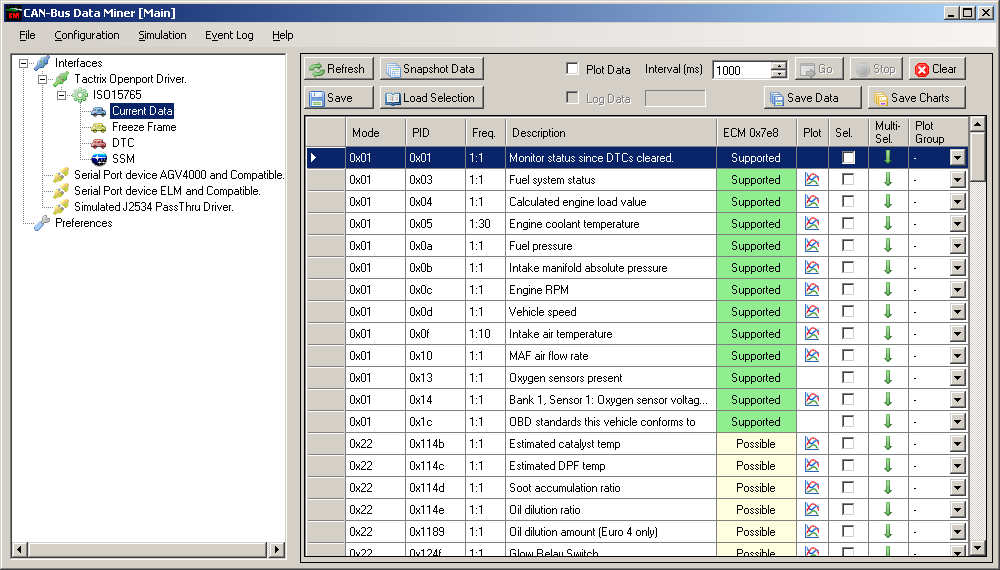This screenshot has width=1000, height=570.
Task: Open the Help menu
Action: pos(283,35)
